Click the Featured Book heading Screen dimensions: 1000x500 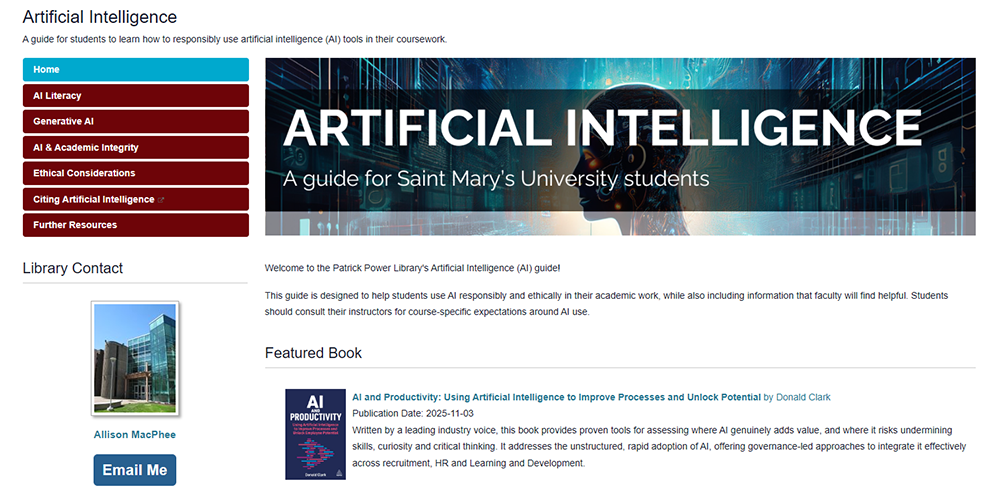[313, 353]
